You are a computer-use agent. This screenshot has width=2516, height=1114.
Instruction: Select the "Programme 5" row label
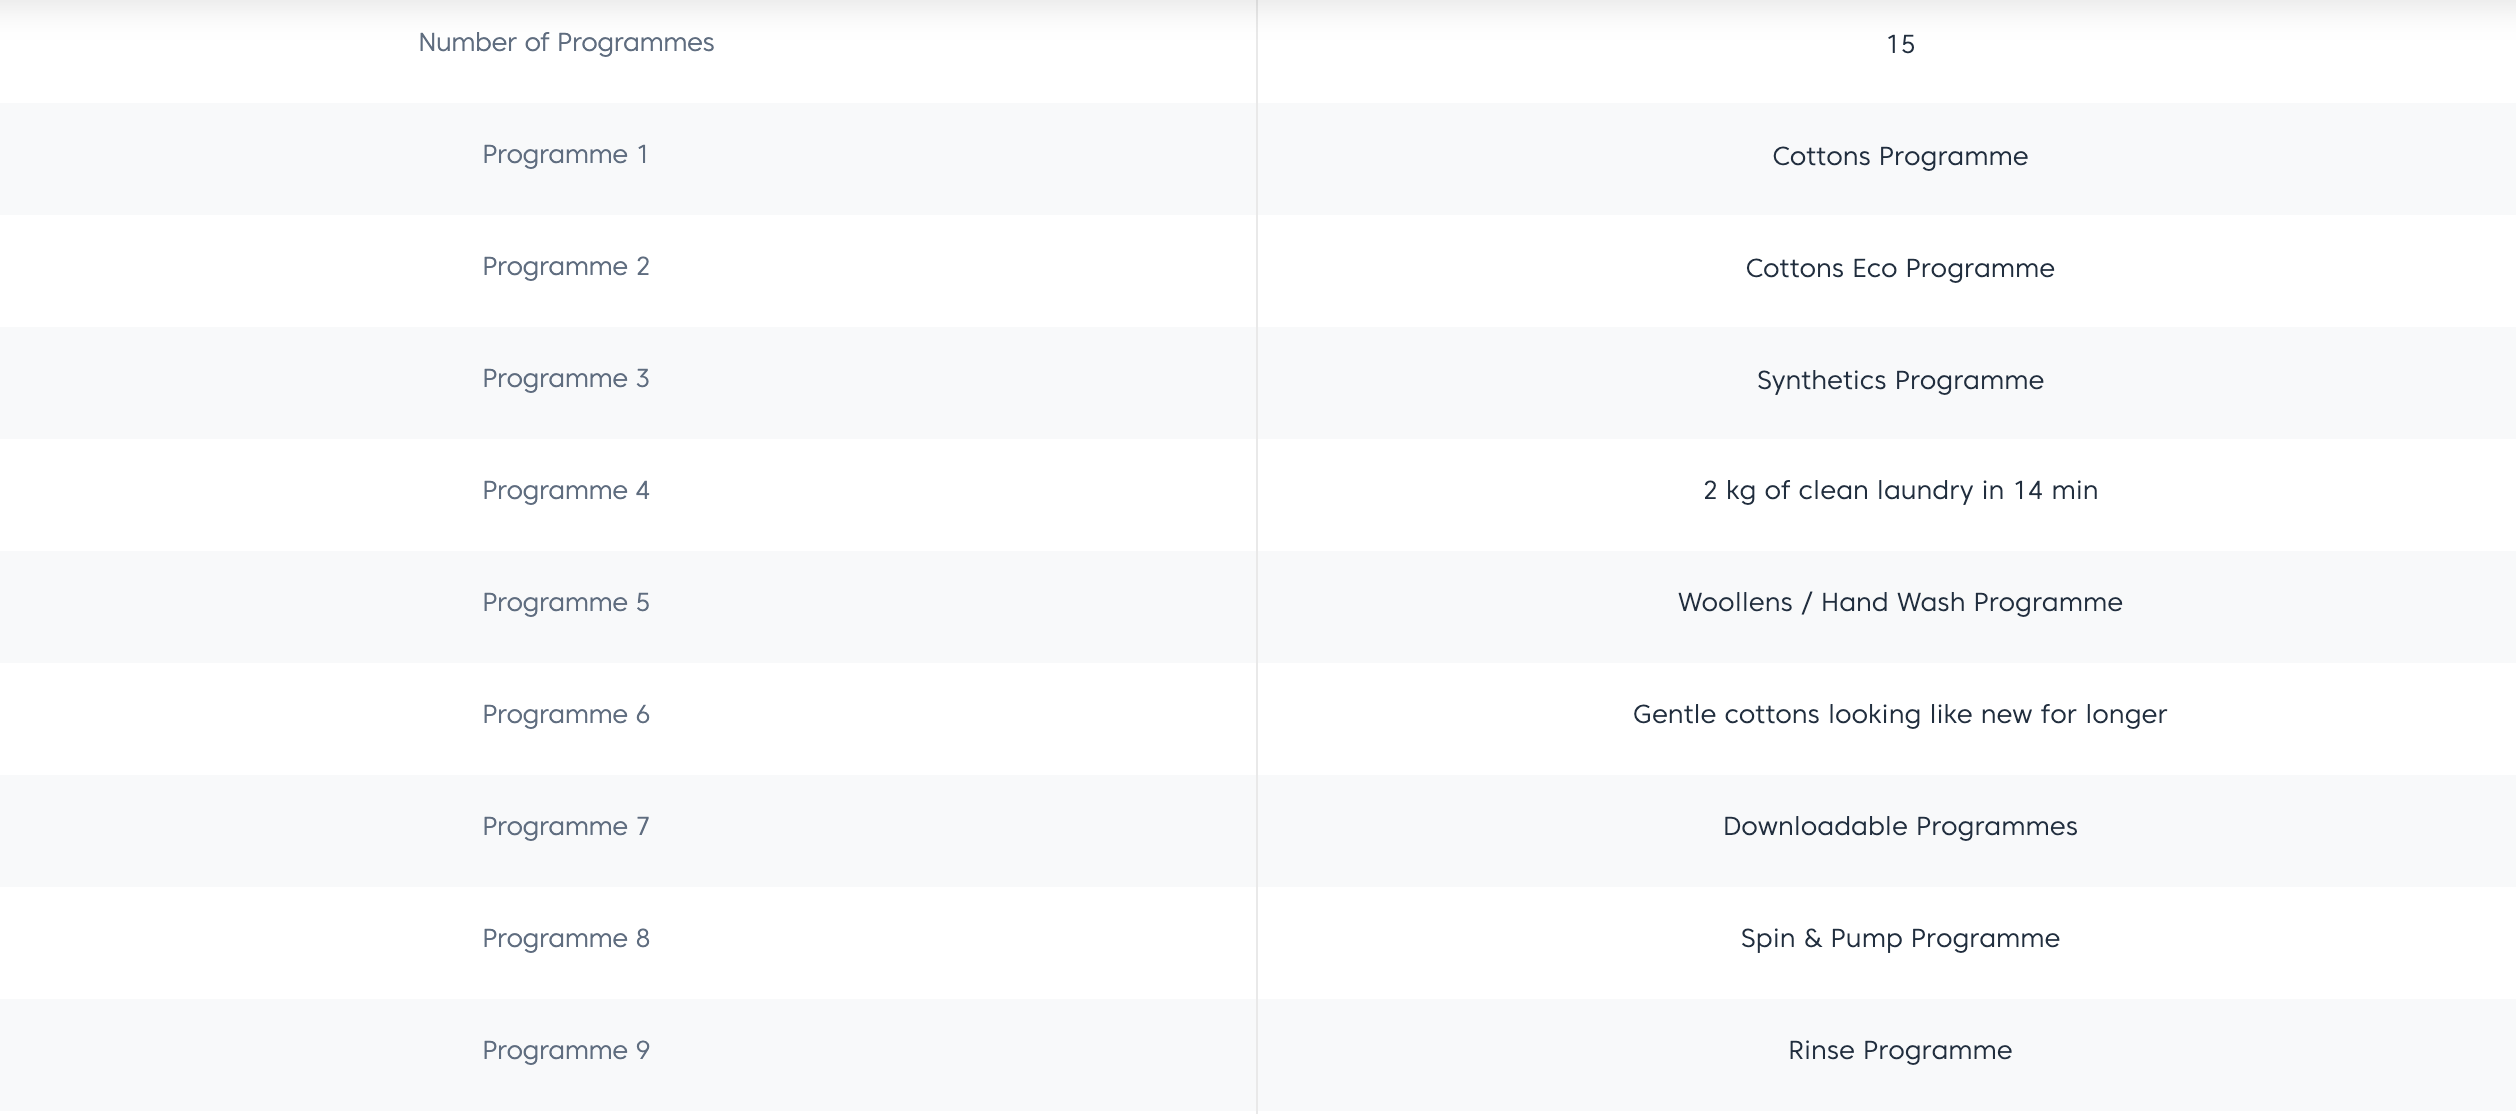[566, 603]
